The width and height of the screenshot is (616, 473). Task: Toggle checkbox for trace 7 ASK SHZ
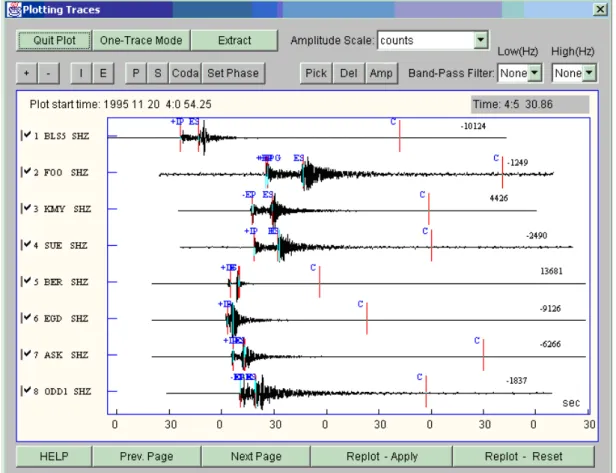26,354
